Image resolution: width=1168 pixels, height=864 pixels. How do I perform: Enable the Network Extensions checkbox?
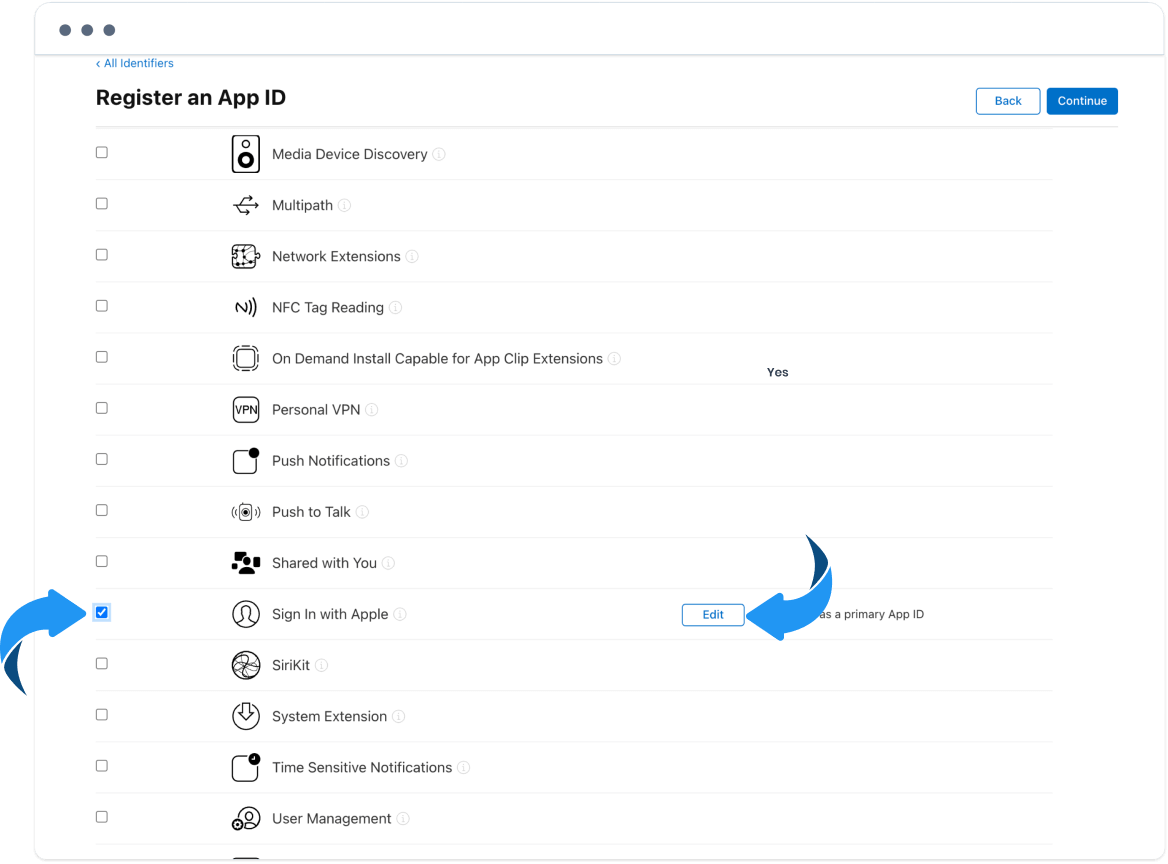(102, 255)
